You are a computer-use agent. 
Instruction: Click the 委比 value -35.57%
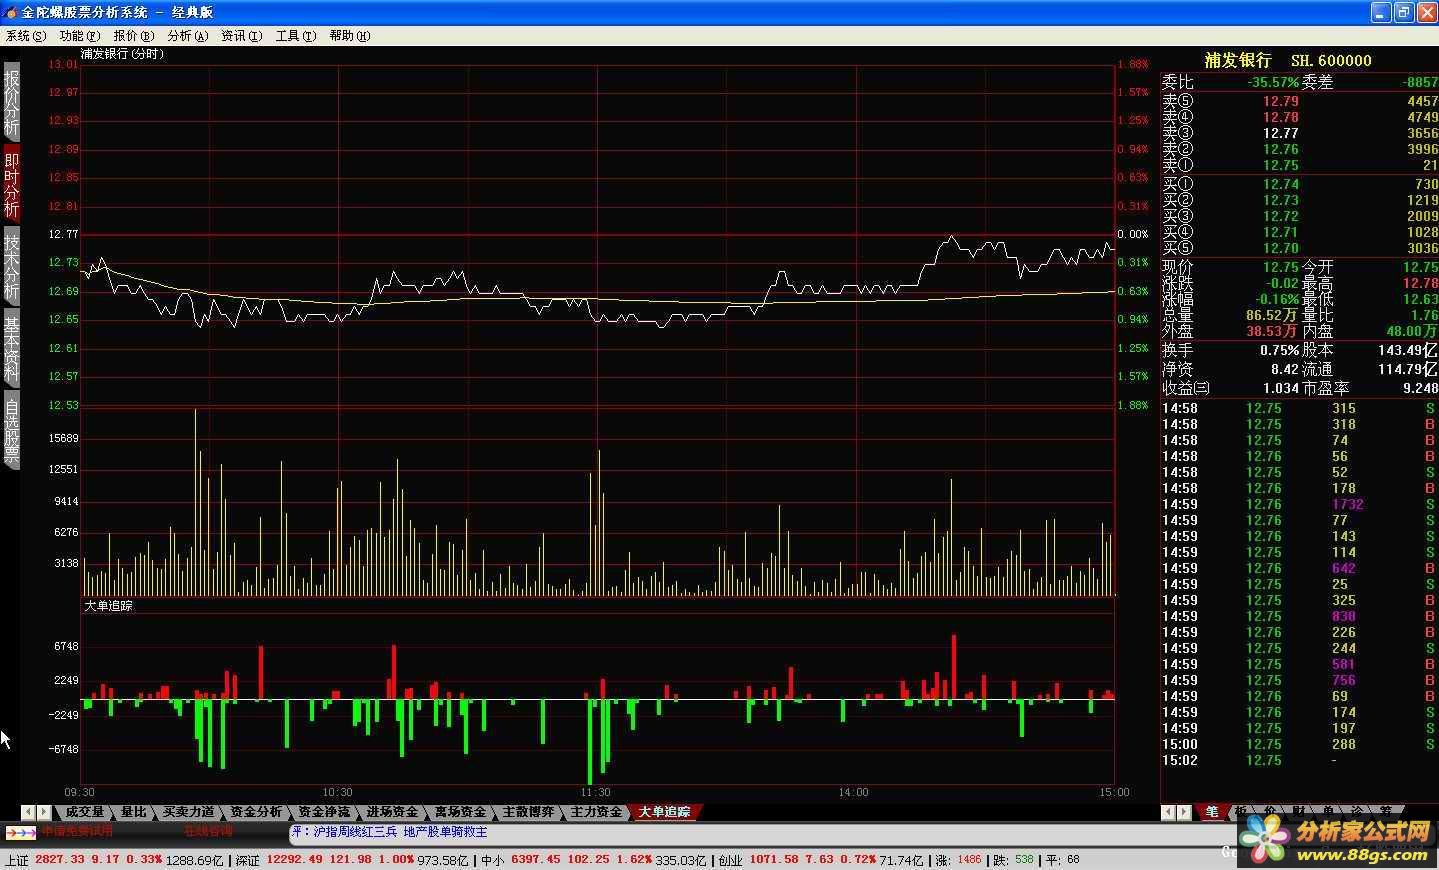click(x=1273, y=82)
